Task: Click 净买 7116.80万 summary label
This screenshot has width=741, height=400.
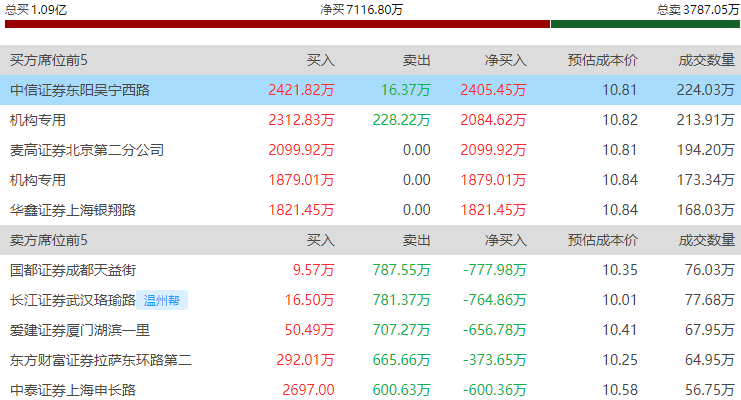Action: pyautogui.click(x=362, y=9)
